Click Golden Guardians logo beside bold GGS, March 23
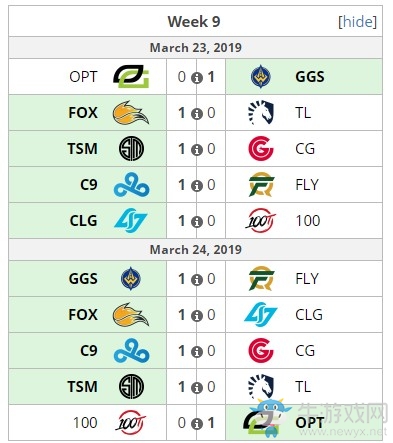Screen dimensions: 393x443 coord(261,77)
